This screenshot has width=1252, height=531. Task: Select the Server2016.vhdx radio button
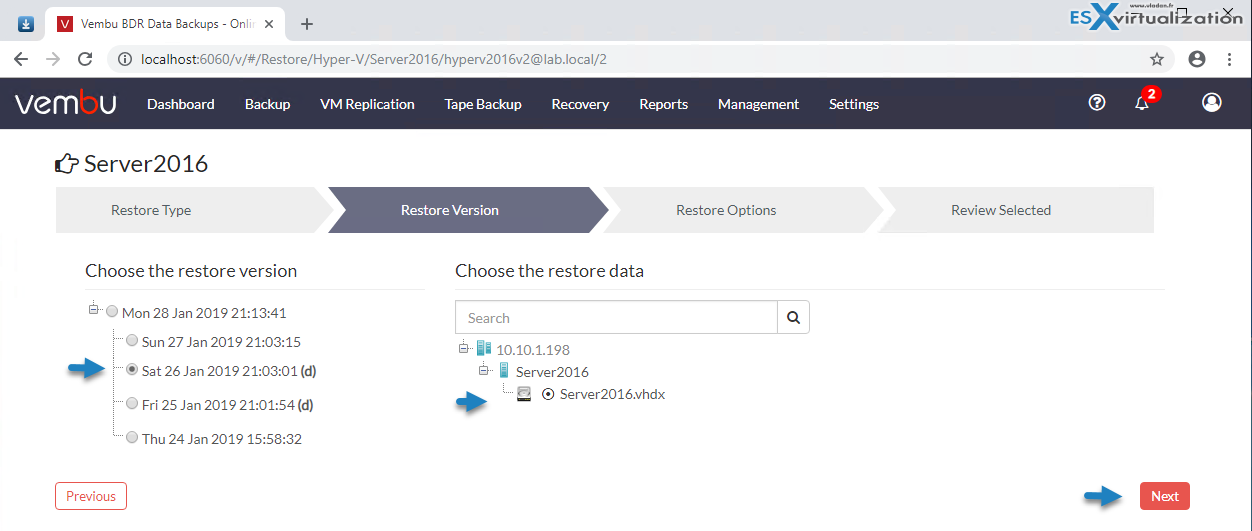(547, 394)
